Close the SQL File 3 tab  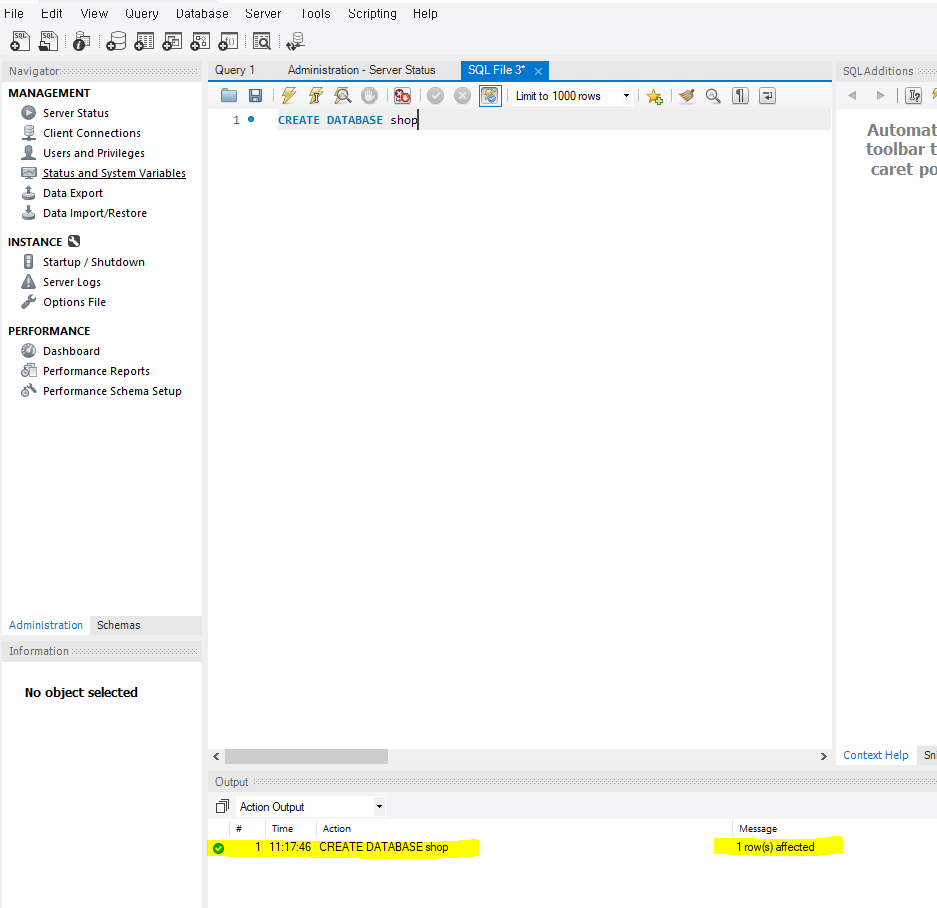pos(538,71)
